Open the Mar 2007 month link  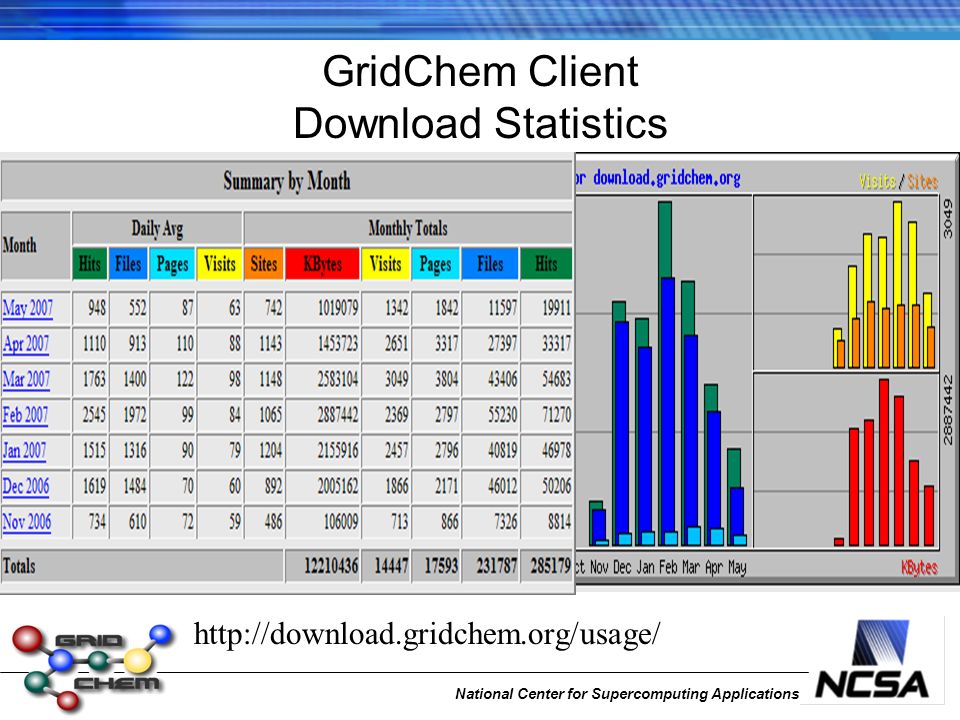26,379
